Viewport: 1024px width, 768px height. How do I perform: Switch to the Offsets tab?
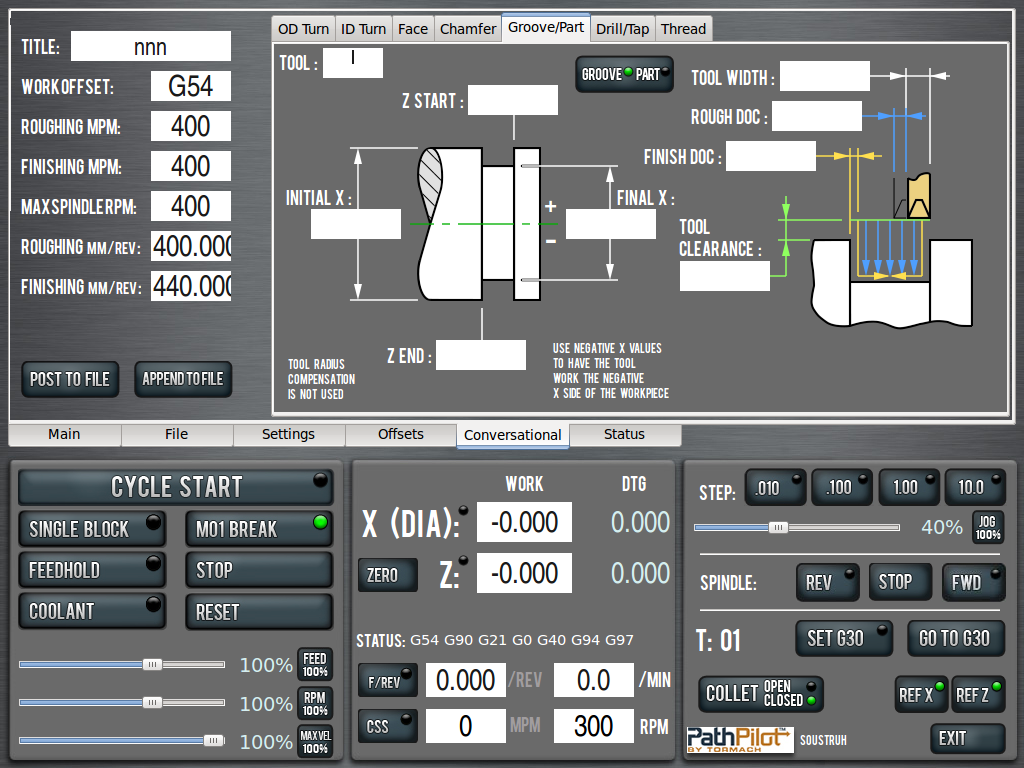click(x=401, y=434)
